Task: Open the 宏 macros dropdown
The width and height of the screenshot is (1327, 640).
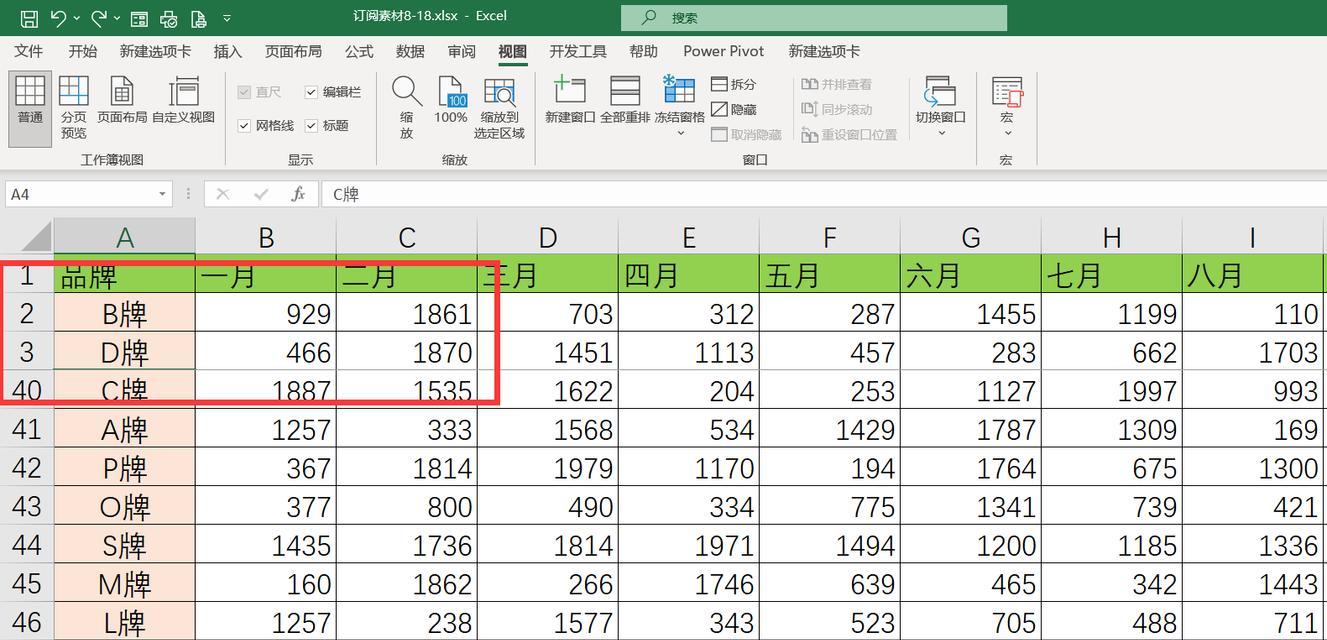Action: 1007,106
